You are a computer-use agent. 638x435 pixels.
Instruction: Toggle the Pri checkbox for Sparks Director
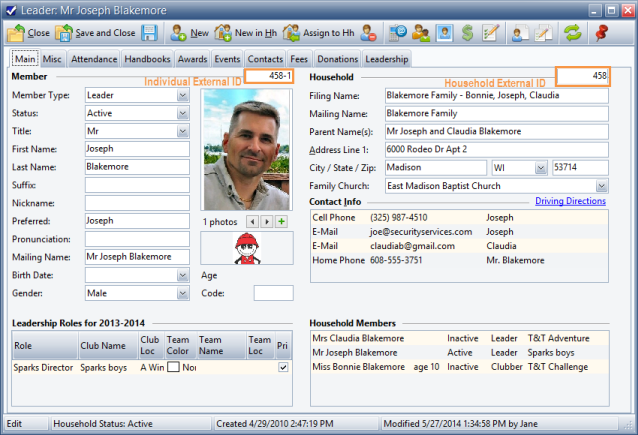(283, 368)
